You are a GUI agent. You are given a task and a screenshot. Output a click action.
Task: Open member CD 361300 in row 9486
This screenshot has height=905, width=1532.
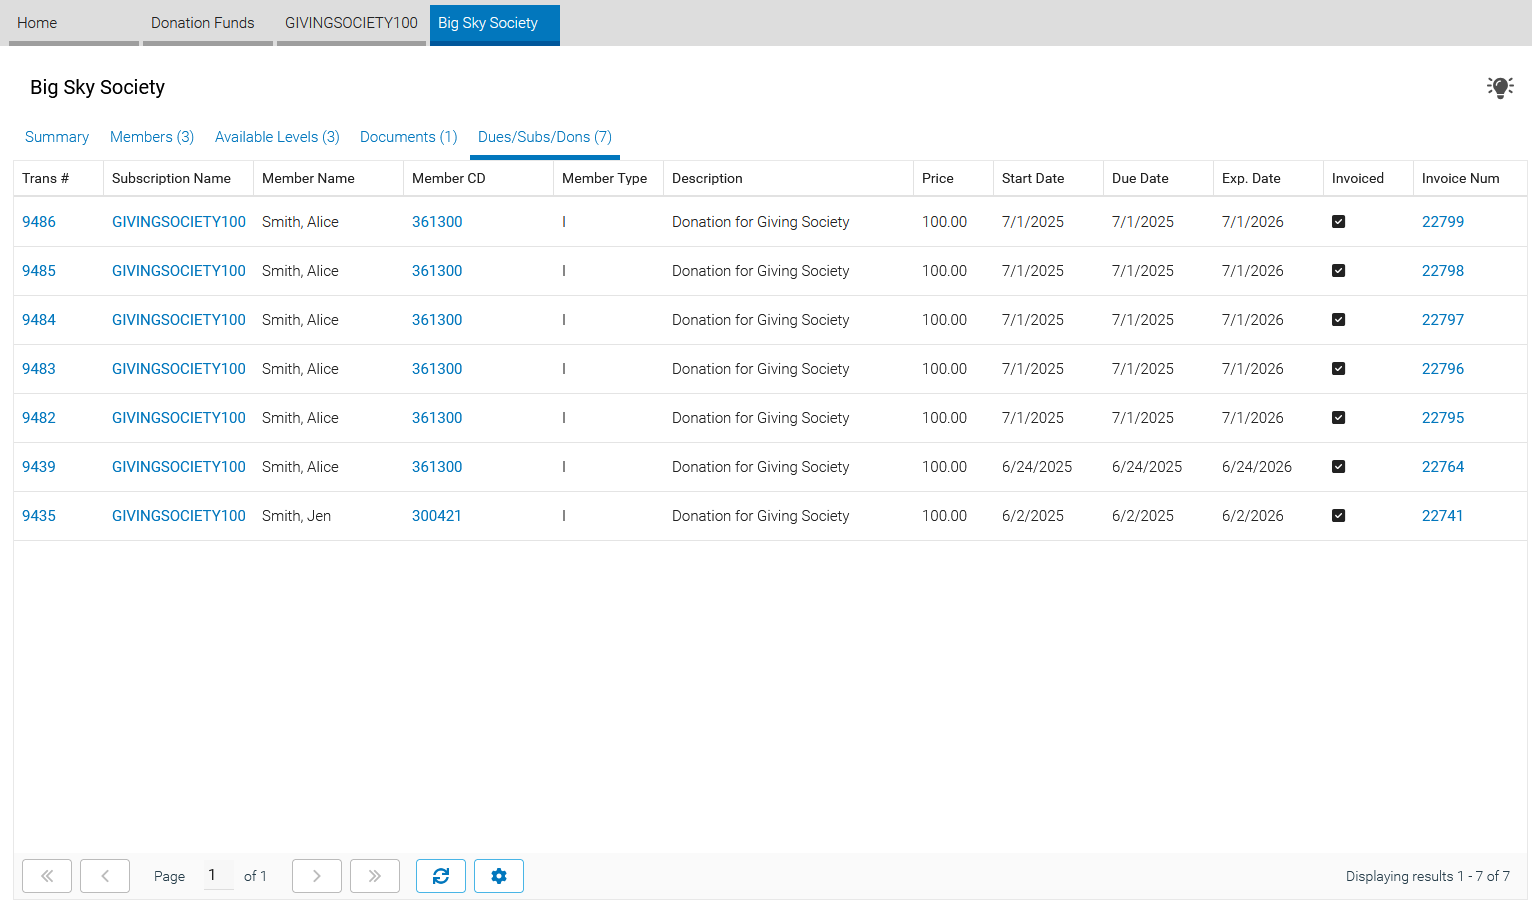coord(437,222)
